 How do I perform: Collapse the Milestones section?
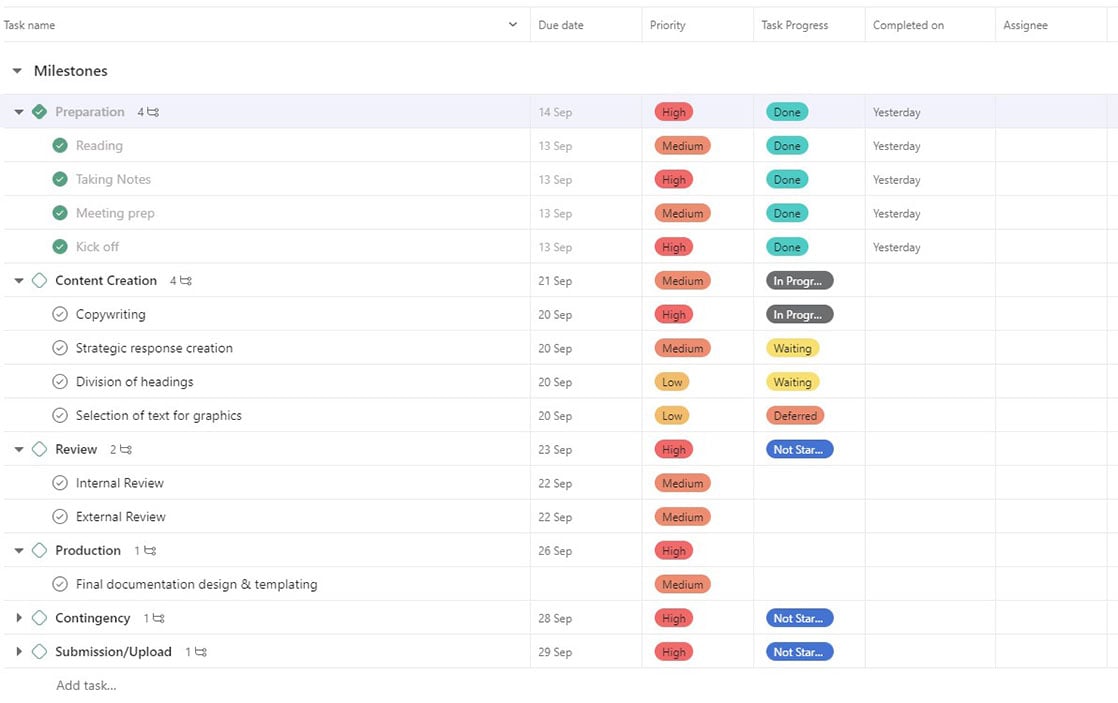pos(17,71)
